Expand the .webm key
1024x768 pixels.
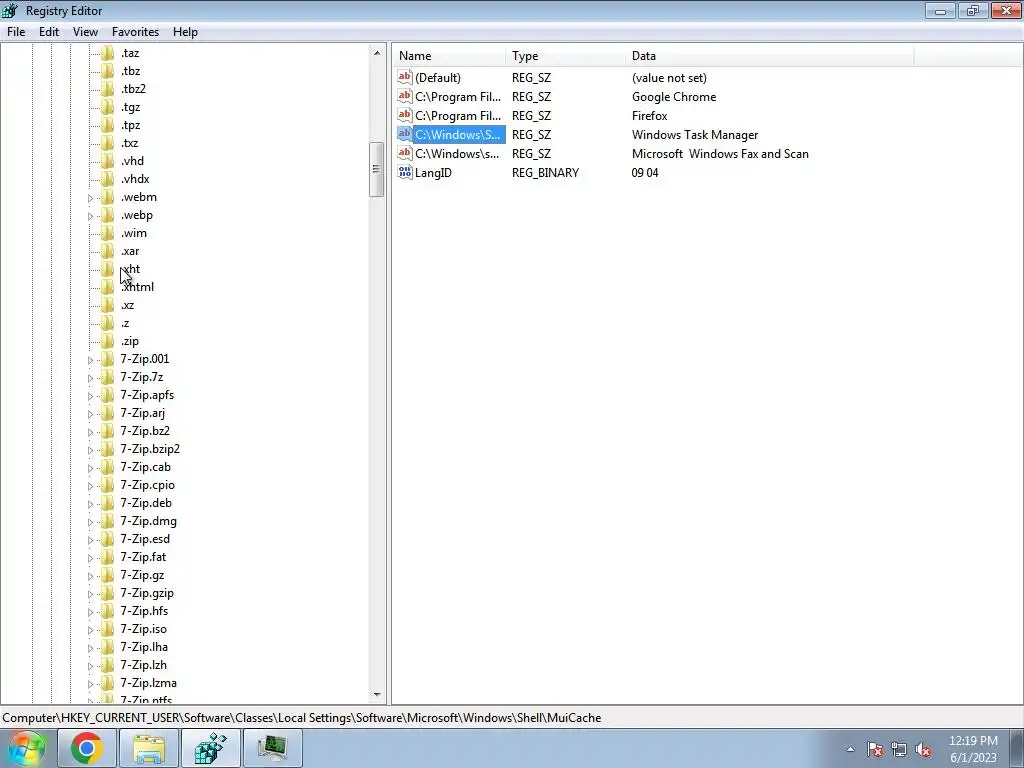tap(91, 198)
